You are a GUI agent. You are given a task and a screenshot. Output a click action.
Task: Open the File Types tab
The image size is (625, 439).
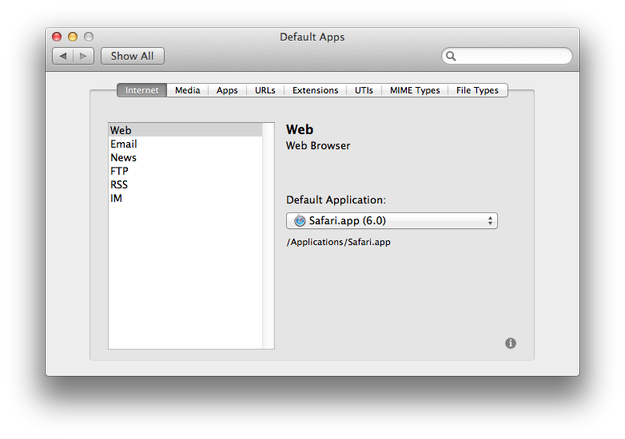(477, 90)
